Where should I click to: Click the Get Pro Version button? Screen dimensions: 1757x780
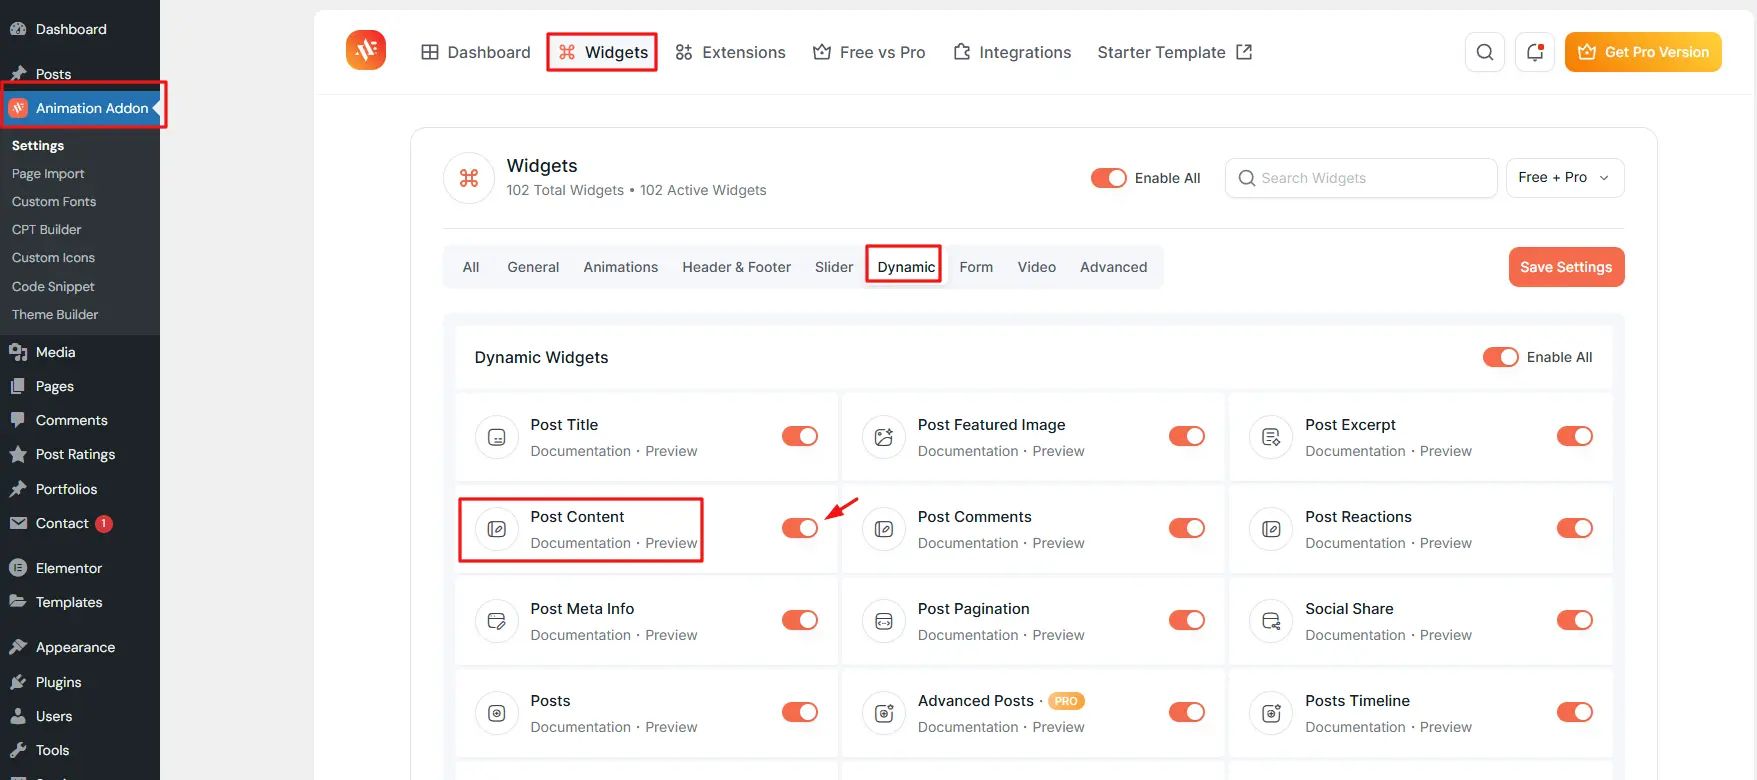click(x=1642, y=52)
